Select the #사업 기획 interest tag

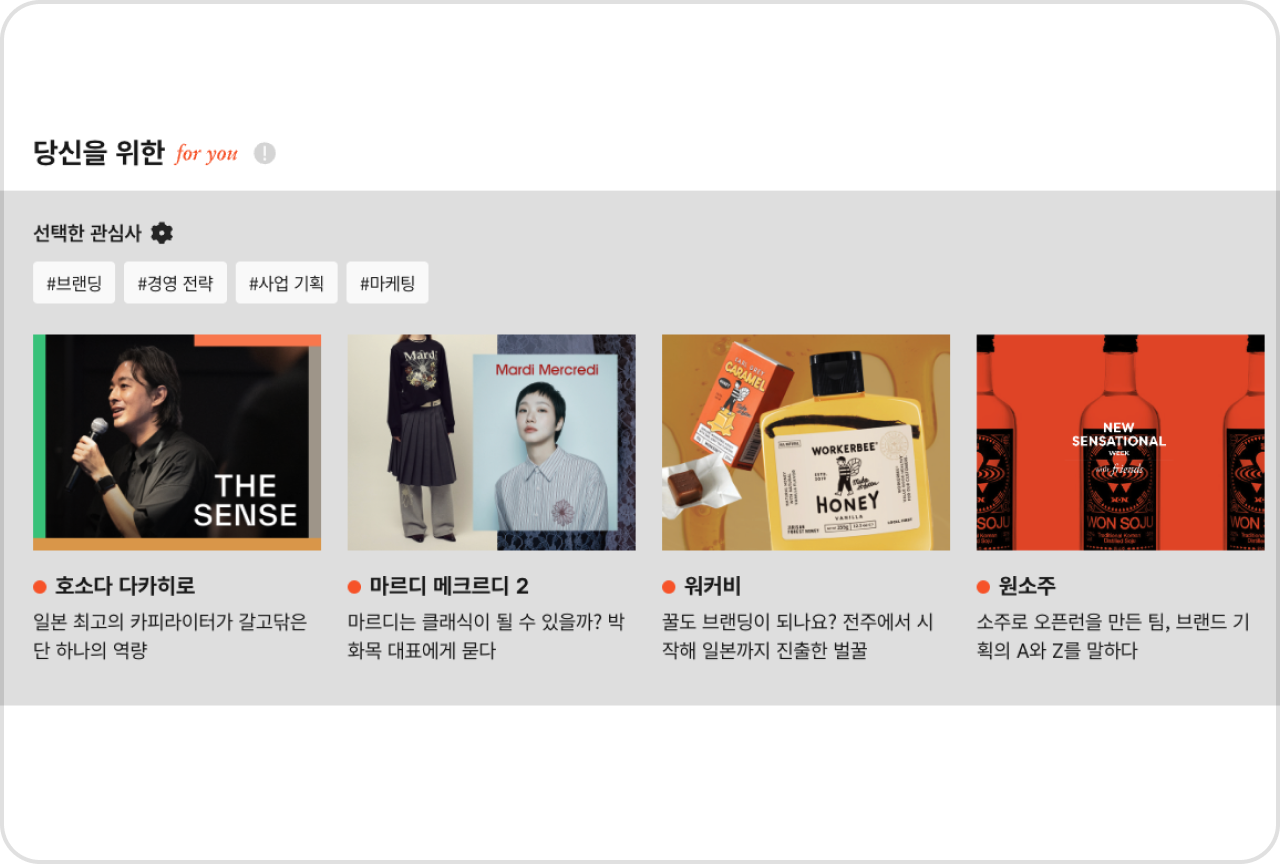click(x=286, y=283)
